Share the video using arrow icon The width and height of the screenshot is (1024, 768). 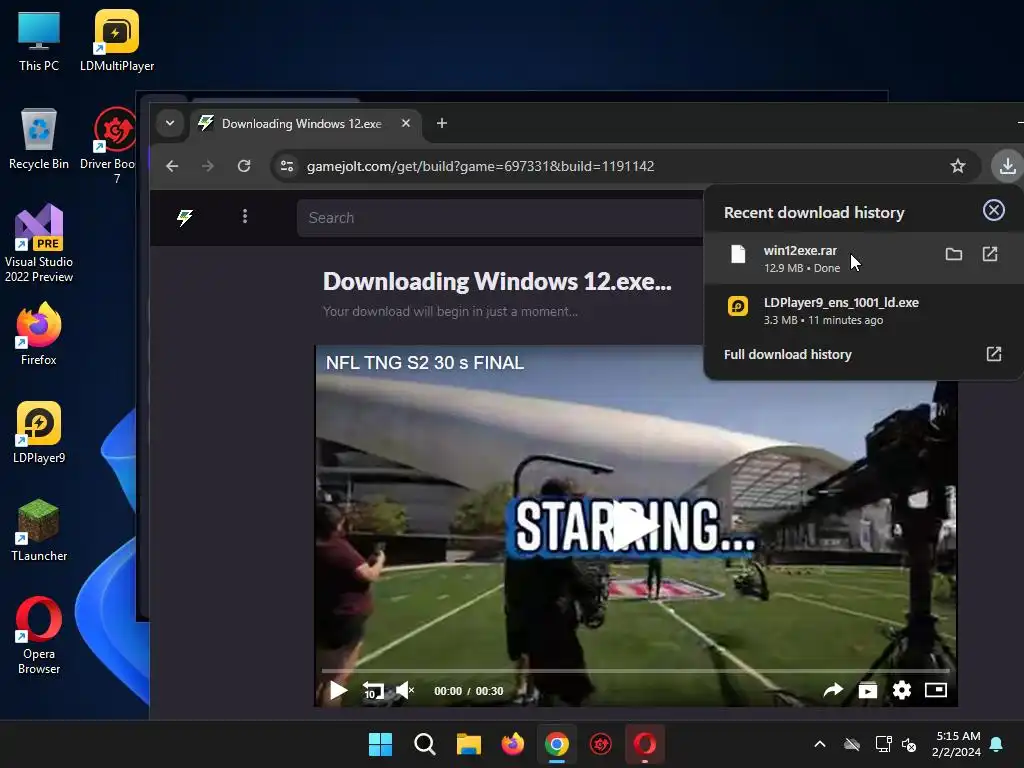click(x=833, y=690)
